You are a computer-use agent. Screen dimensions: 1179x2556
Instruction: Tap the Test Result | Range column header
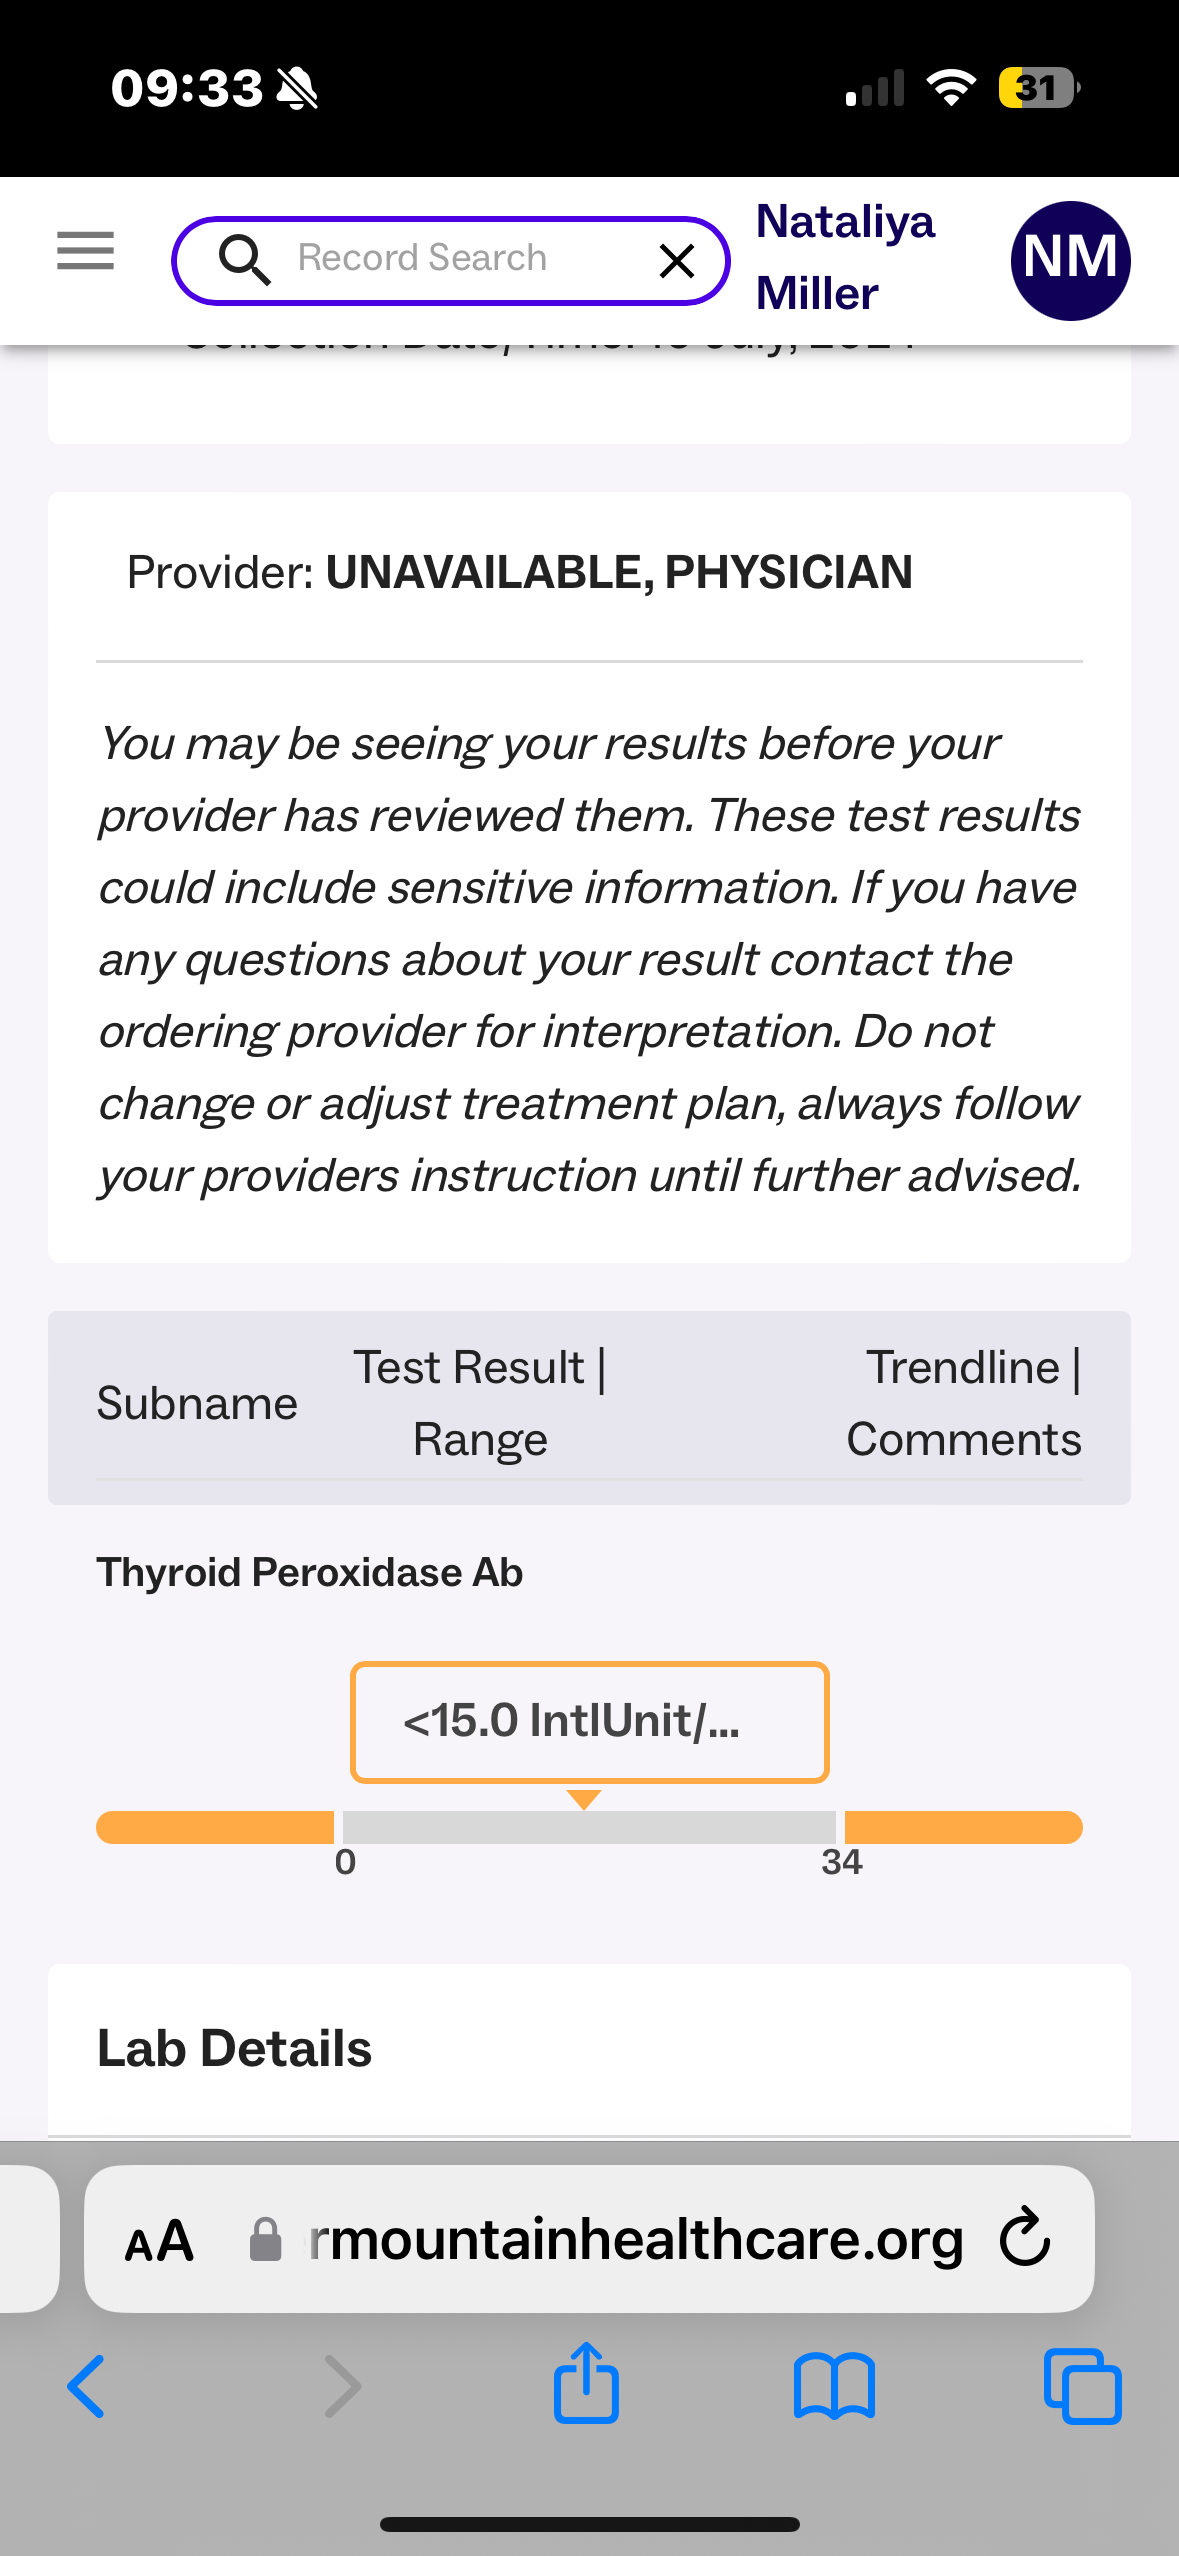coord(480,1403)
